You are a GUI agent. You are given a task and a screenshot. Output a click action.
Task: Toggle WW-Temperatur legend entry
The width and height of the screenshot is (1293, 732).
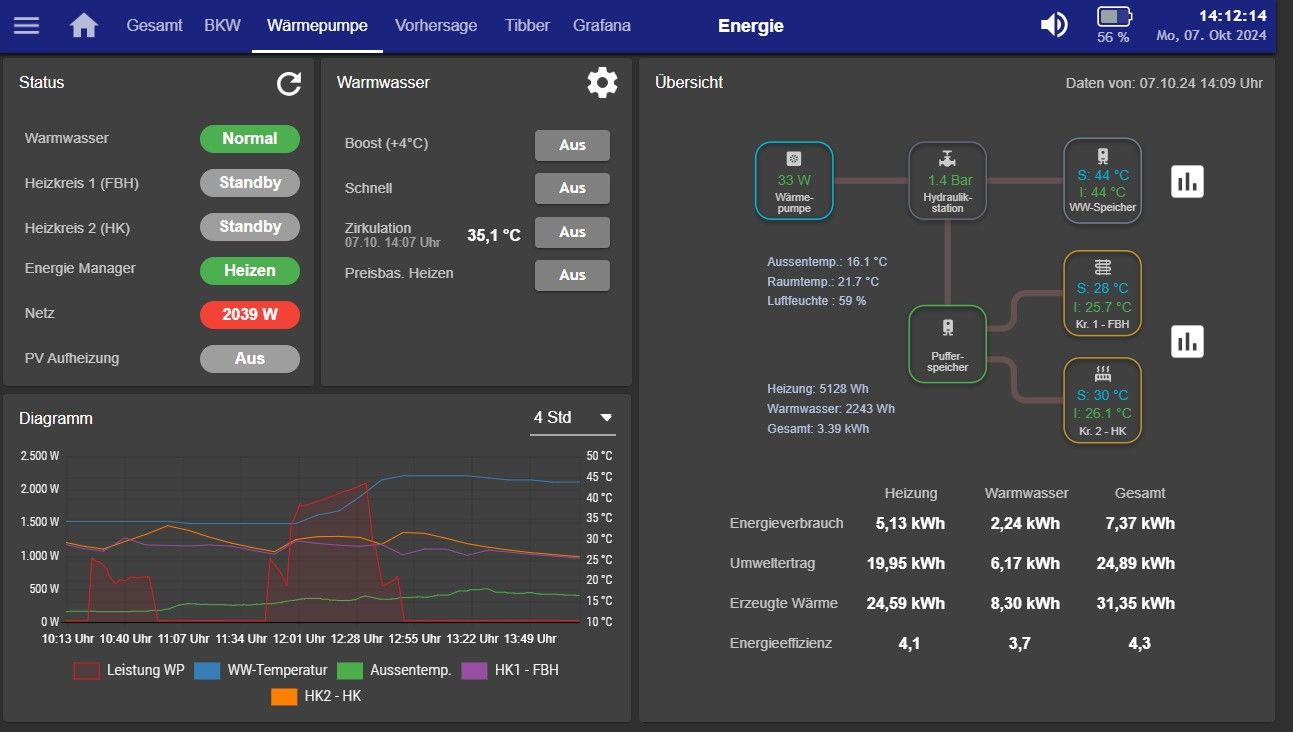(260, 670)
